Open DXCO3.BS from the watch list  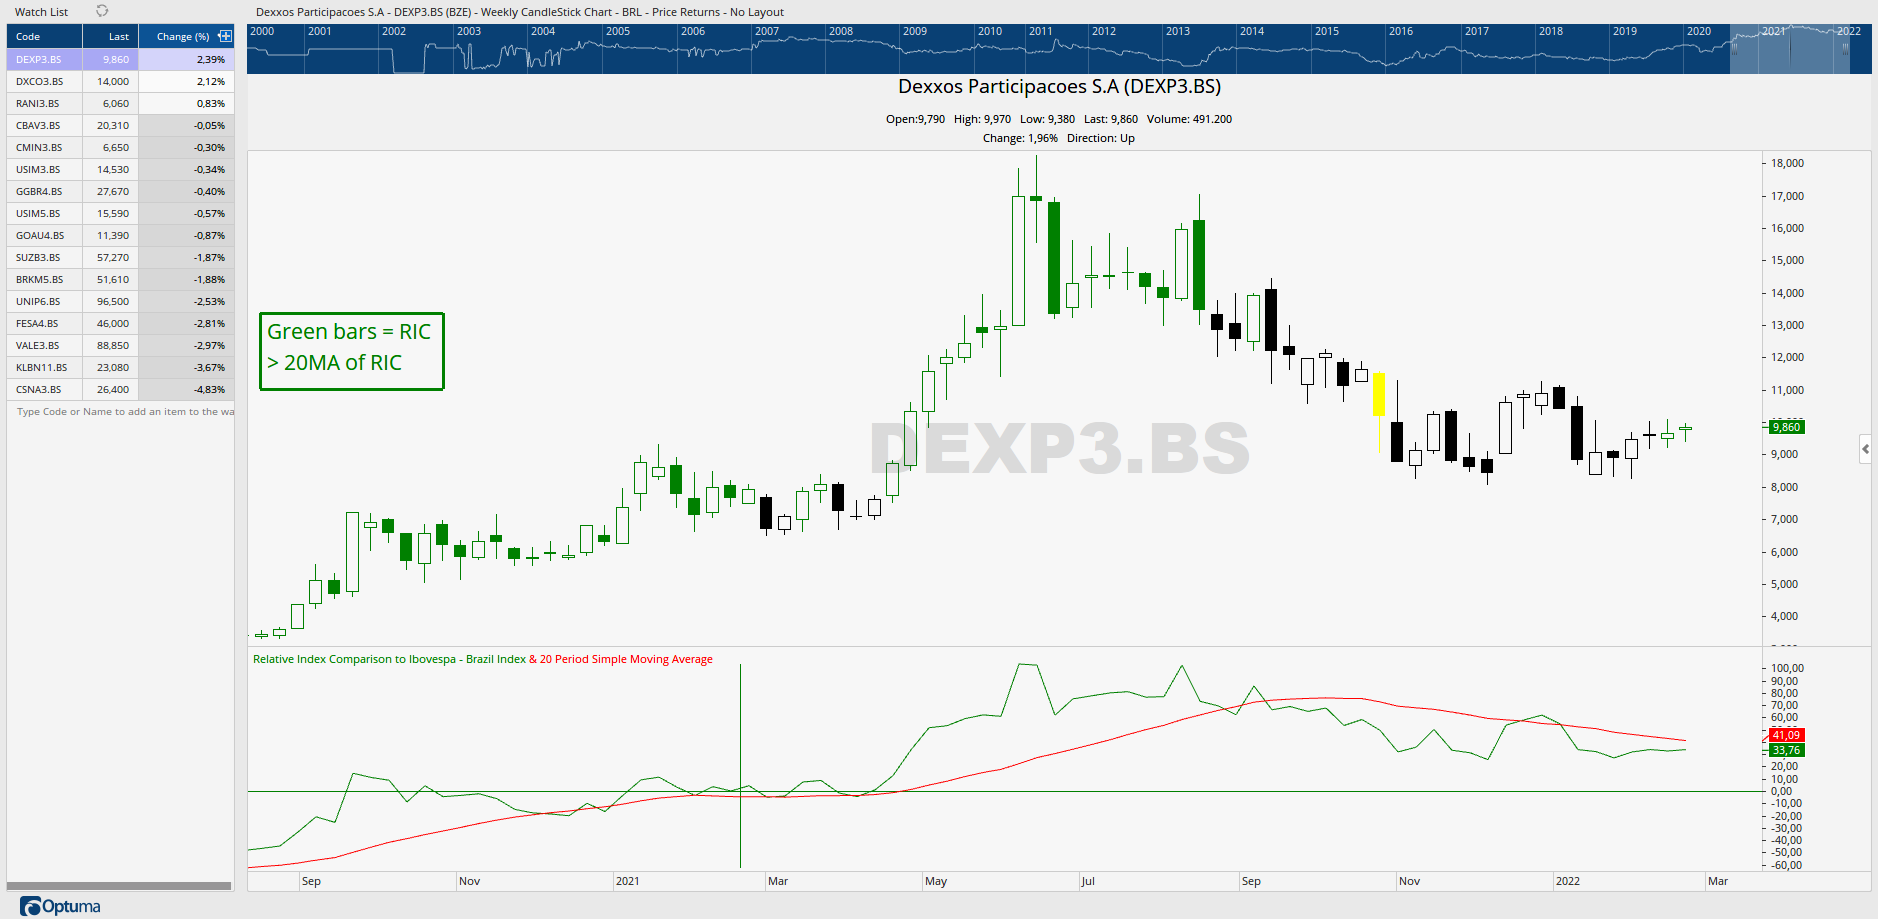39,82
